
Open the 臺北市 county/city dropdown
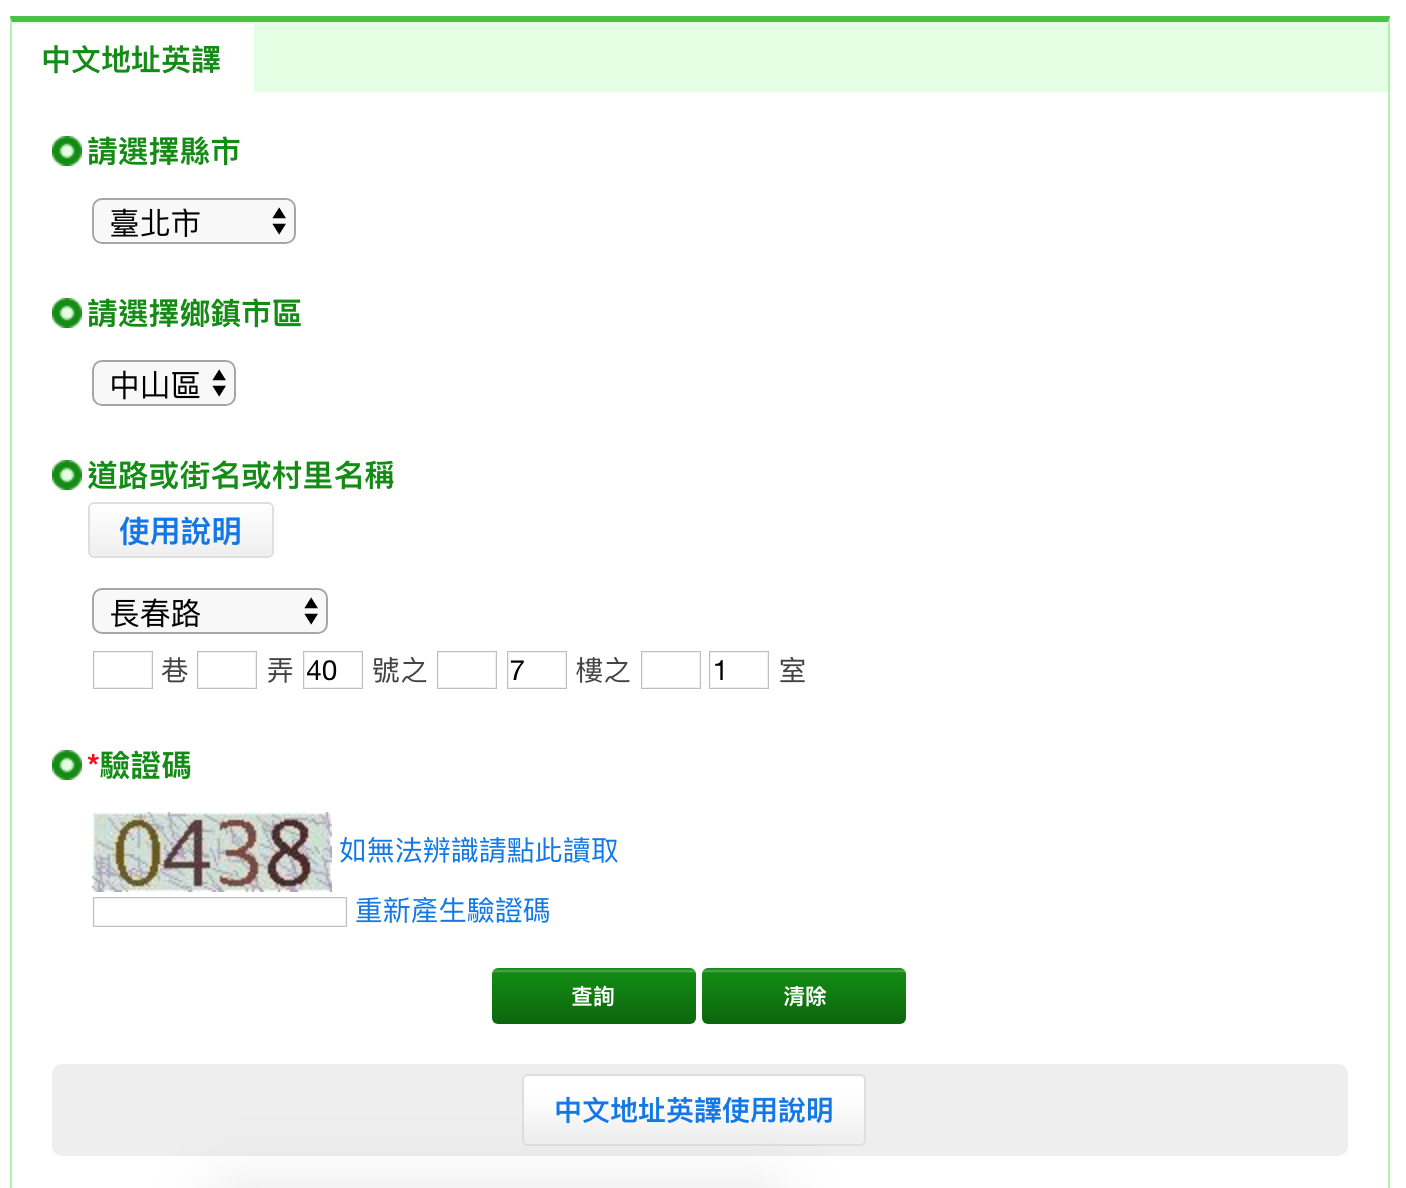(193, 221)
